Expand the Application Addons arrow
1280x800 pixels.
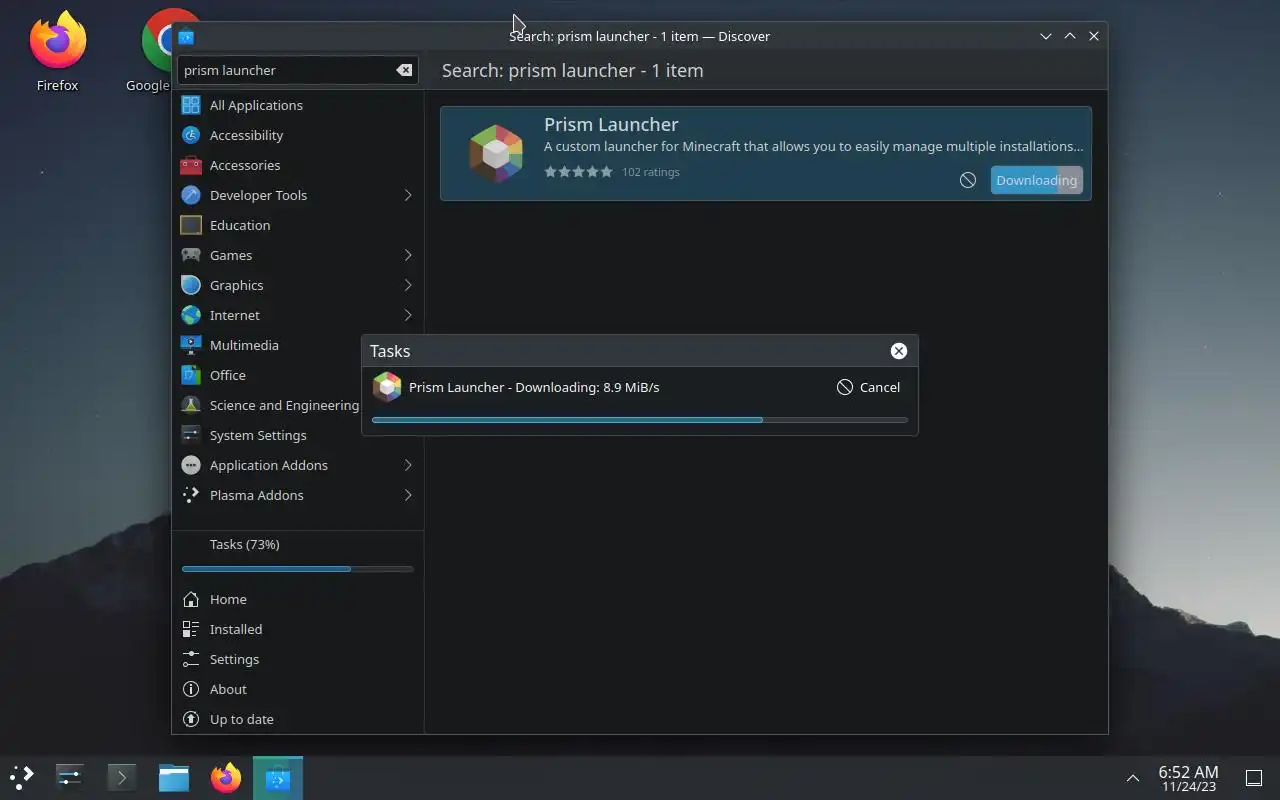[408, 465]
